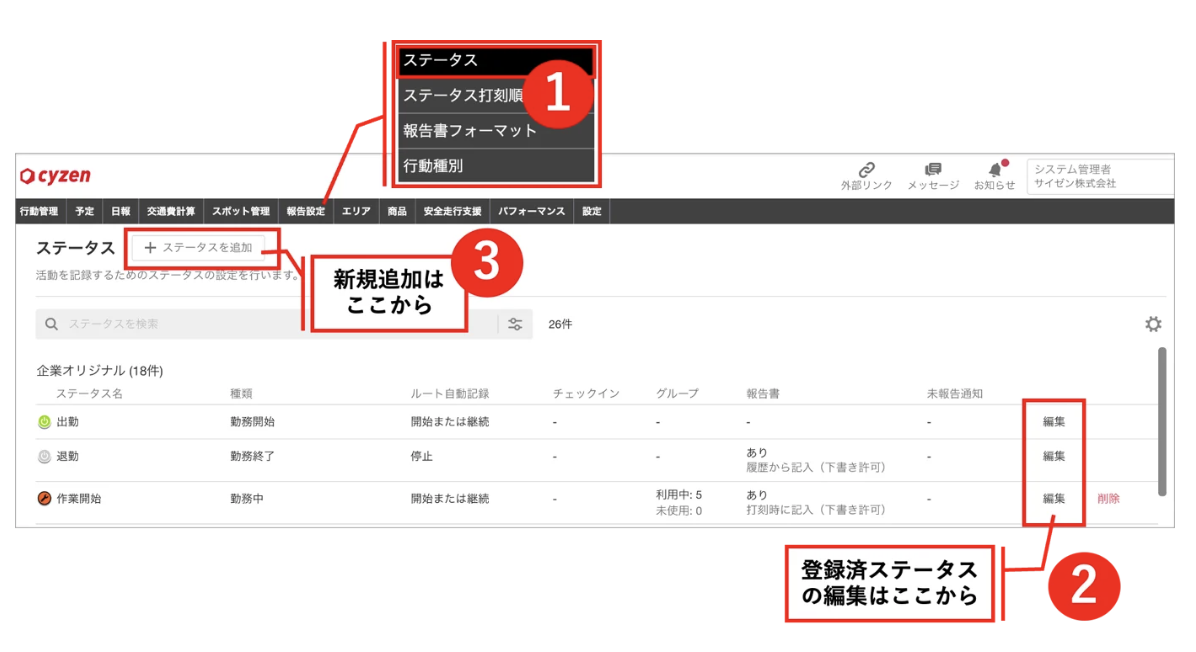Select ステータス打刻順 in the dropdown menu
1196x652 pixels.
coord(495,95)
